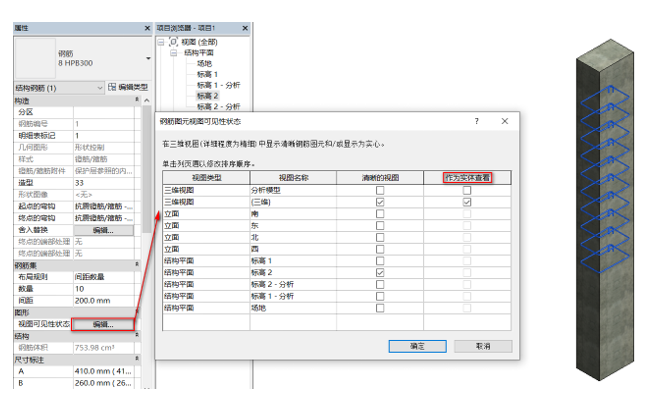Click the 视图 (全部) views icon in browser

tap(173, 42)
